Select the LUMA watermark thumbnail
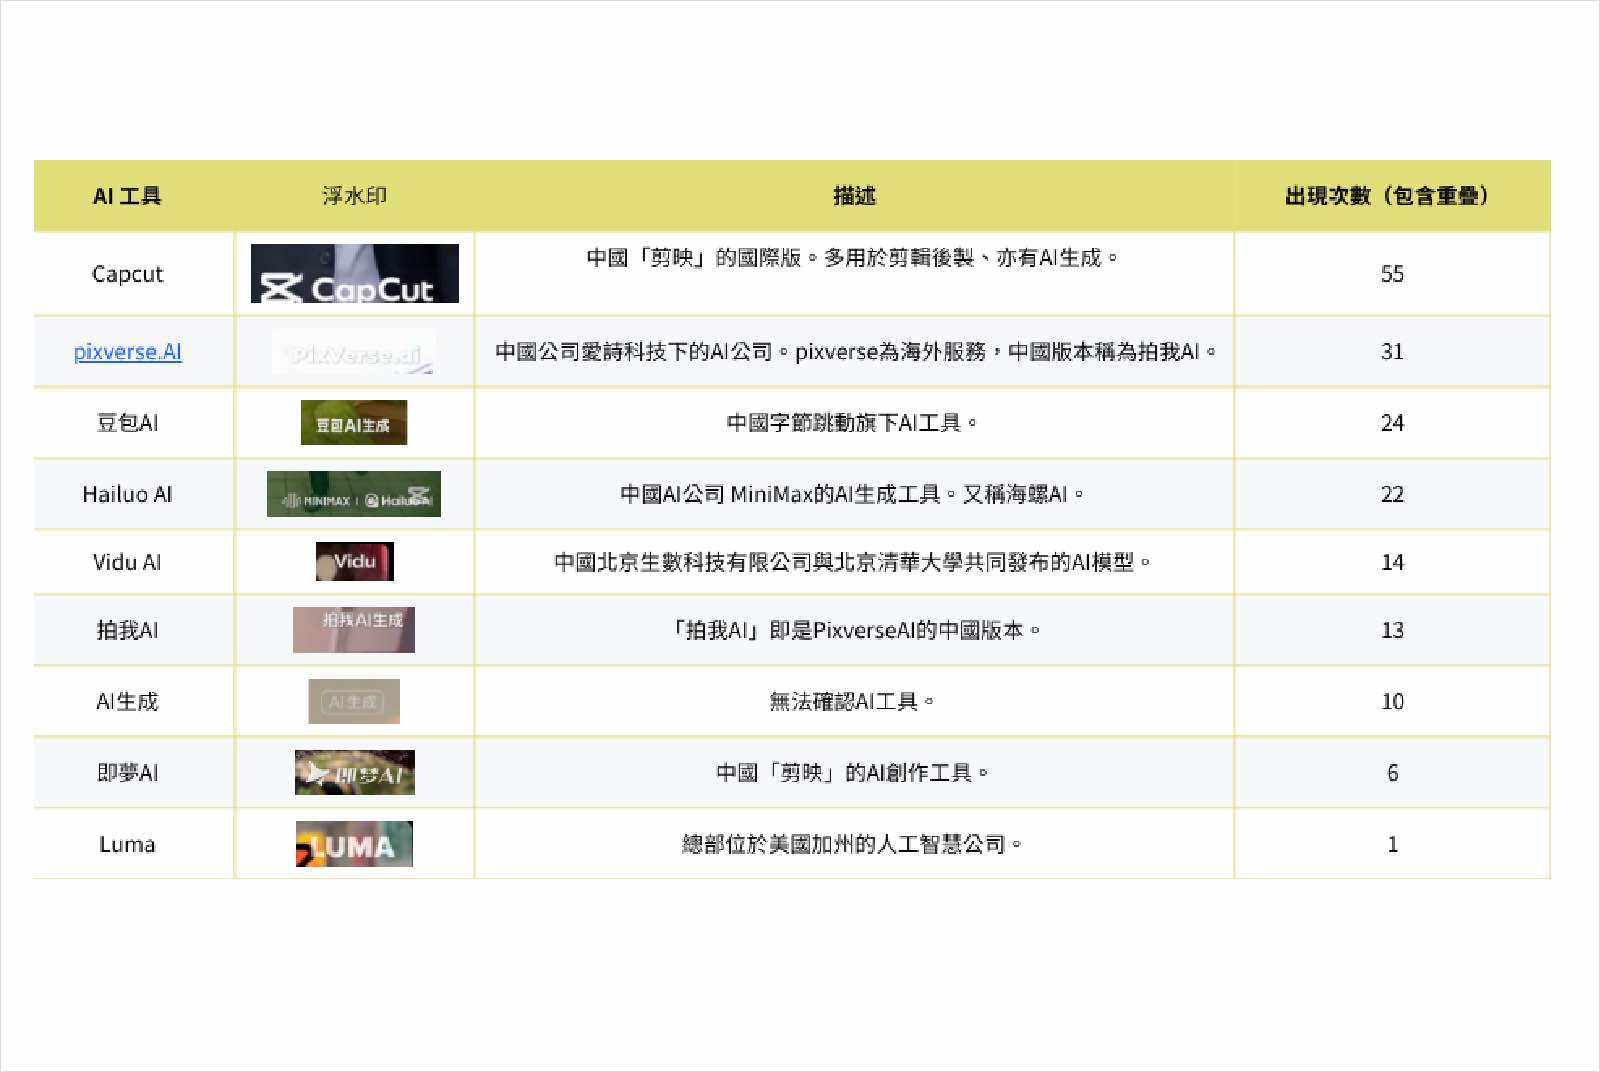This screenshot has height=1072, width=1600. click(354, 844)
